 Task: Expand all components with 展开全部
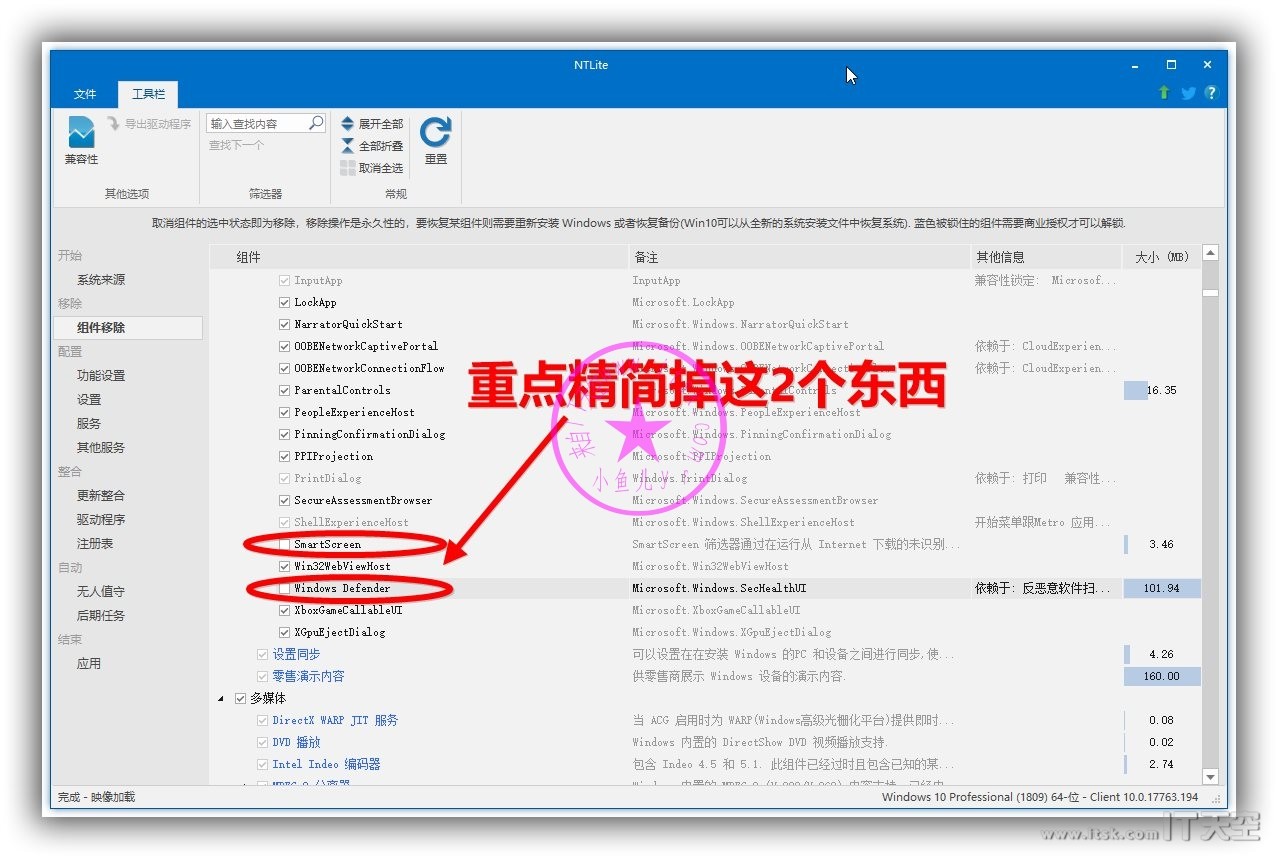pos(372,124)
